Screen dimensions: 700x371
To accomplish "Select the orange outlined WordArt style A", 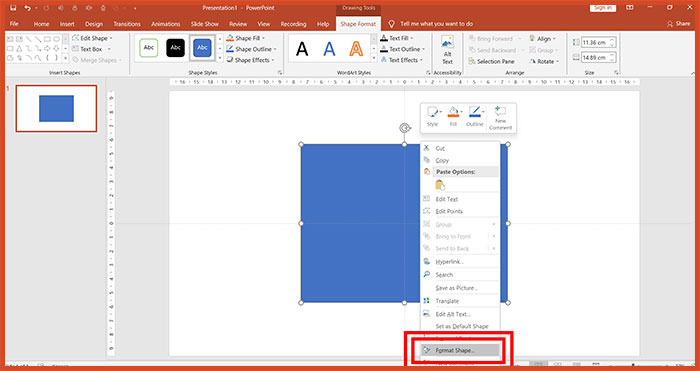I will click(x=356, y=49).
